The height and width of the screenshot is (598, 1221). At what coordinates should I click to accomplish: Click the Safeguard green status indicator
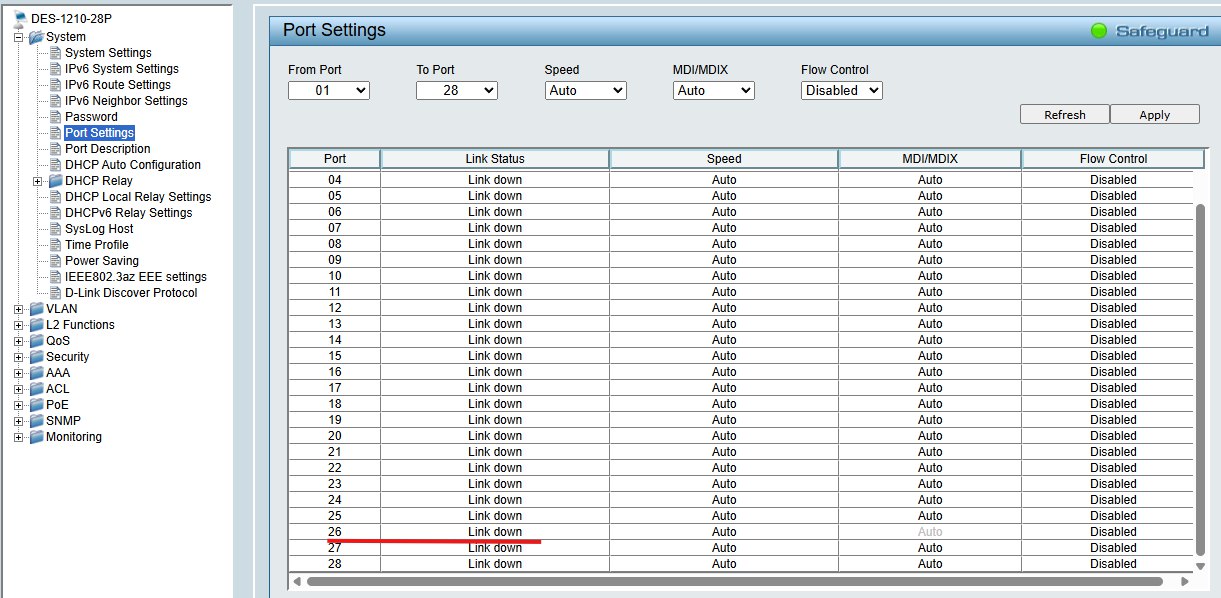pyautogui.click(x=1099, y=31)
